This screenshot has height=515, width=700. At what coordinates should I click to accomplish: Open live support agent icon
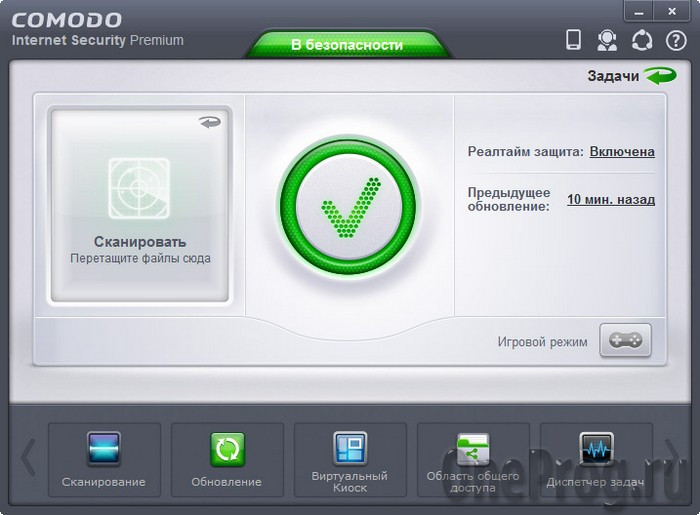607,41
